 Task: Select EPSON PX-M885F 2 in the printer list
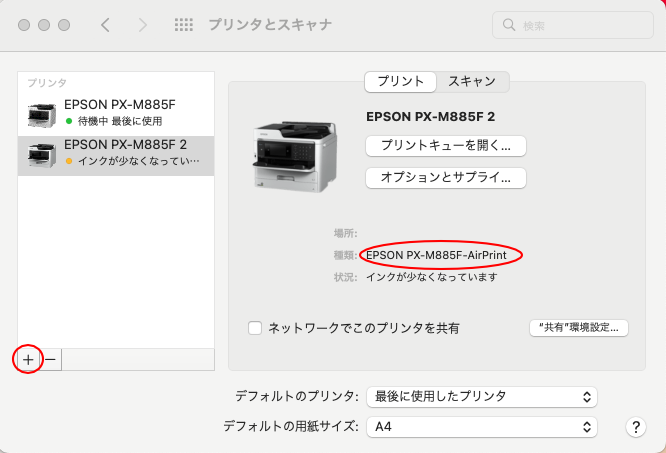[116, 156]
